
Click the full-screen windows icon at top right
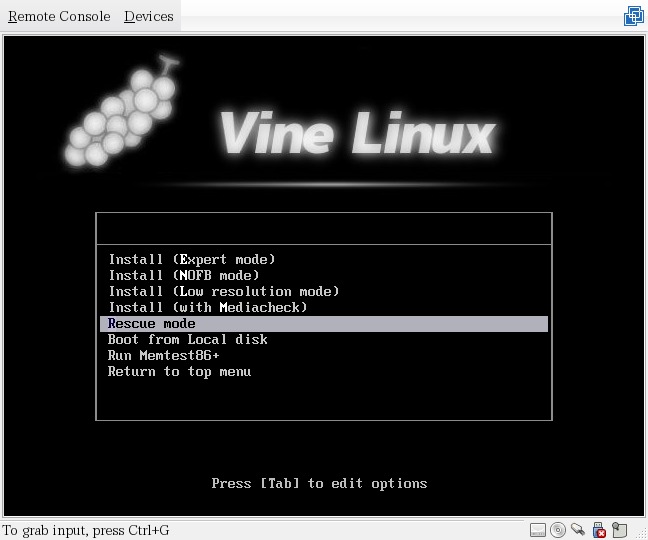pyautogui.click(x=634, y=16)
